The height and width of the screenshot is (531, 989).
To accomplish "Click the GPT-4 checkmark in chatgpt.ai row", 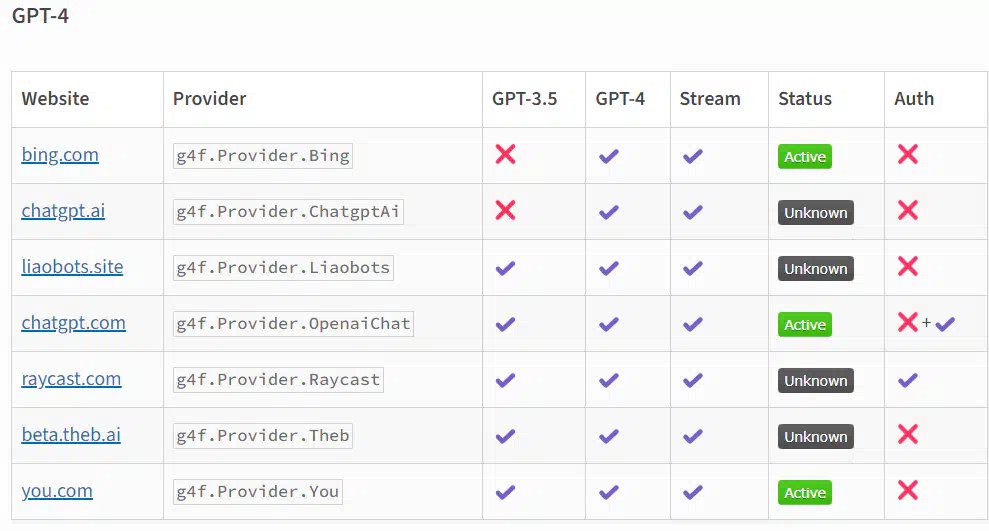I will 609,212.
